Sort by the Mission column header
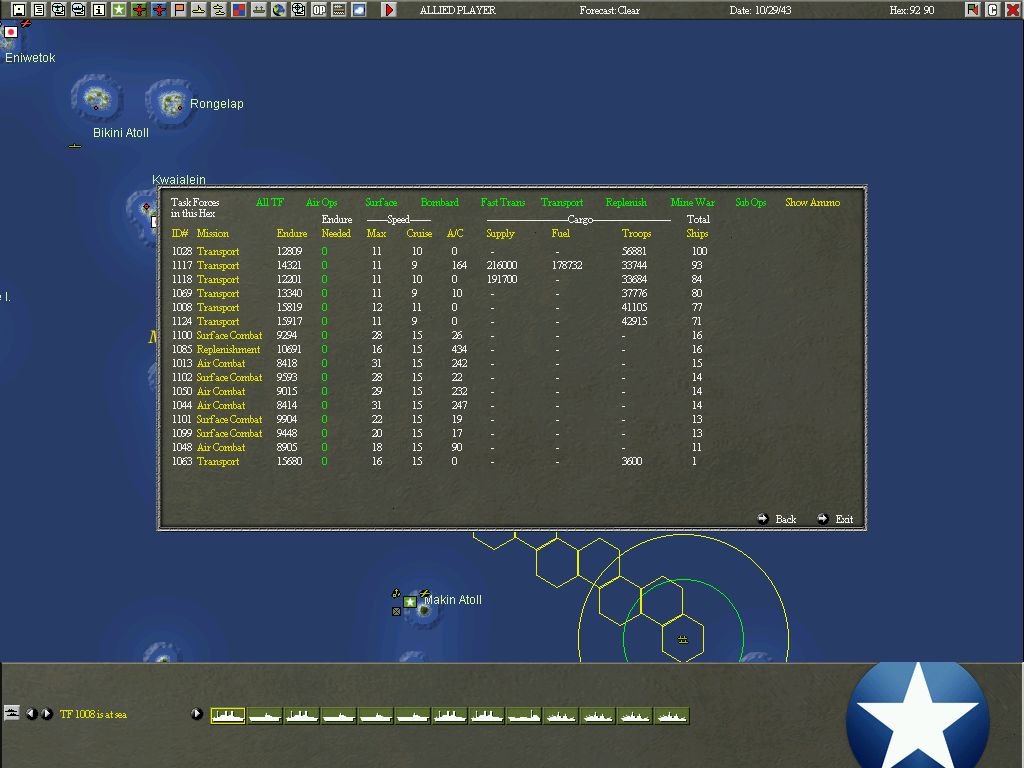Viewport: 1024px width, 768px height. coord(213,234)
